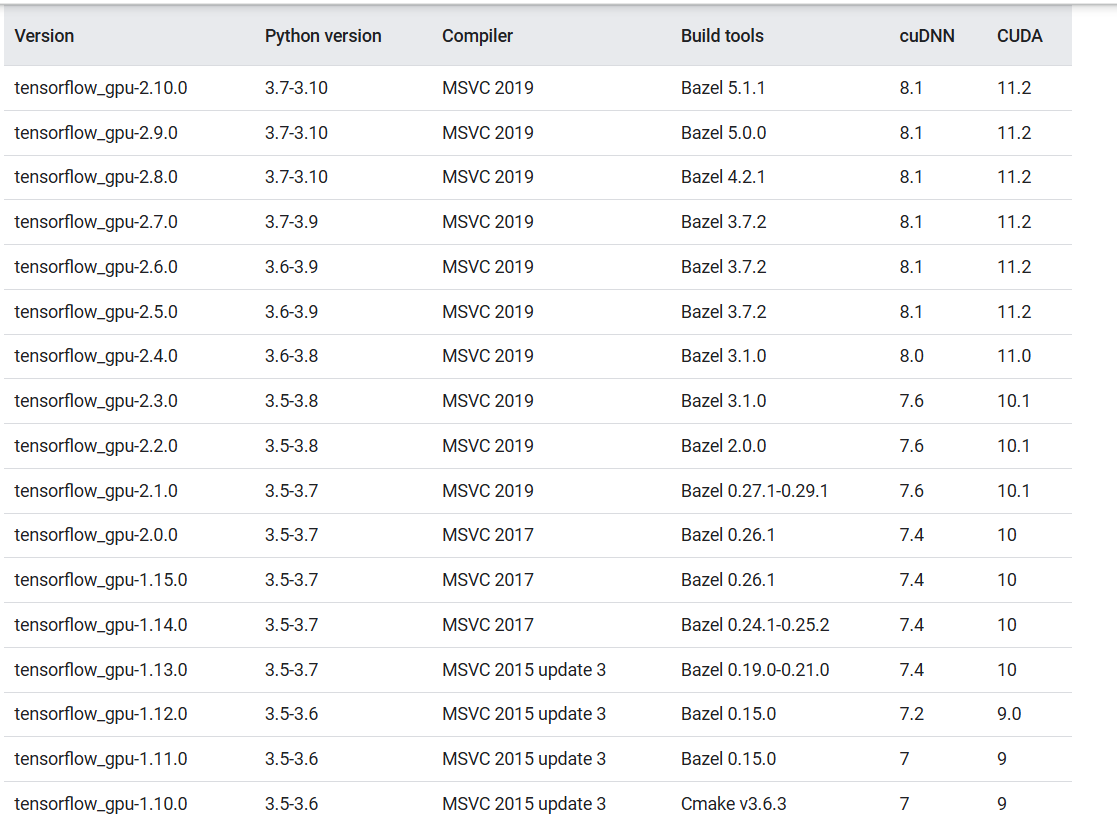
Task: Click the Build tools column header
Action: click(722, 36)
